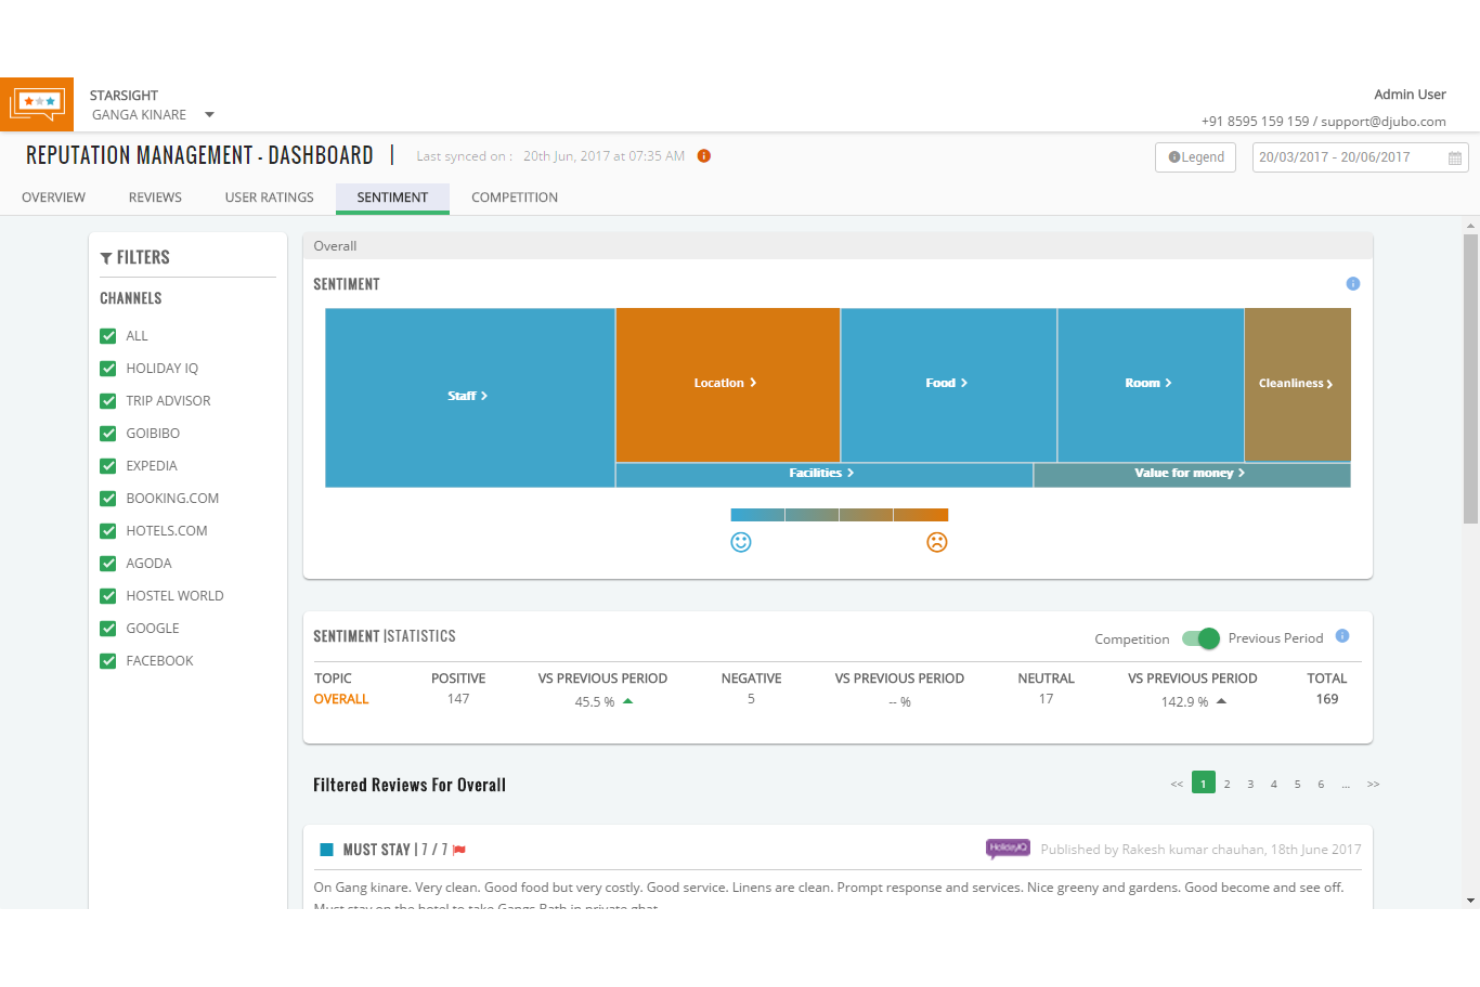Expand the Staff sentiment topic
The height and width of the screenshot is (987, 1480).
click(x=468, y=395)
